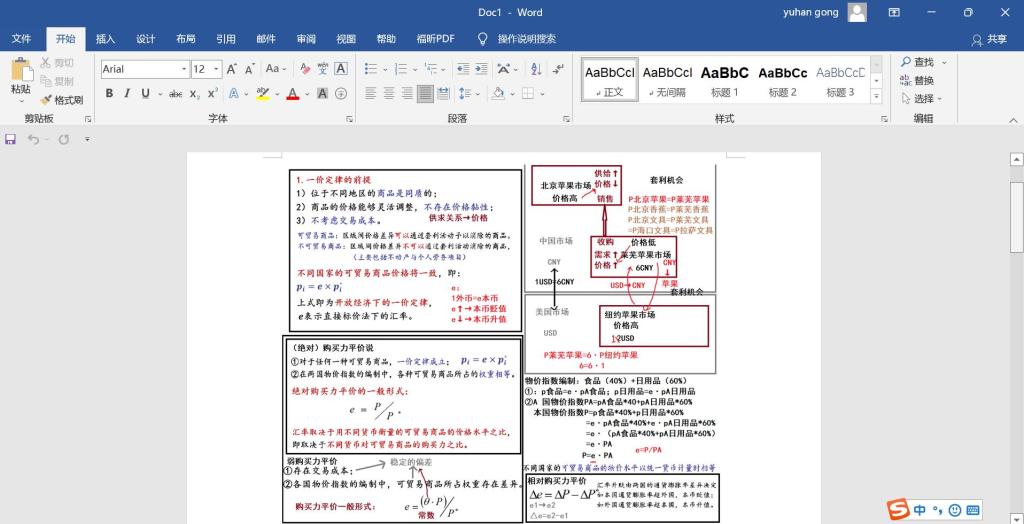
Task: Save the document using the quick-access save icon
Action: click(11, 139)
